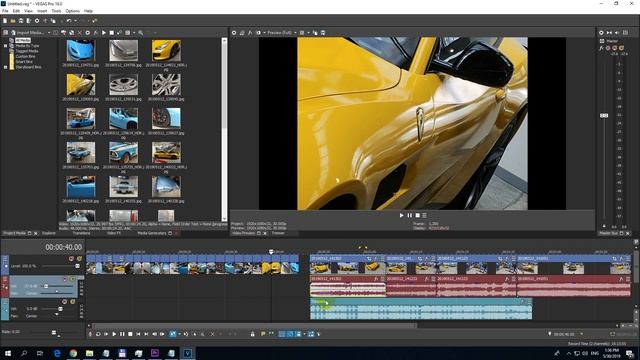Expand the Storyboard Bins tree node

click(x=6, y=67)
